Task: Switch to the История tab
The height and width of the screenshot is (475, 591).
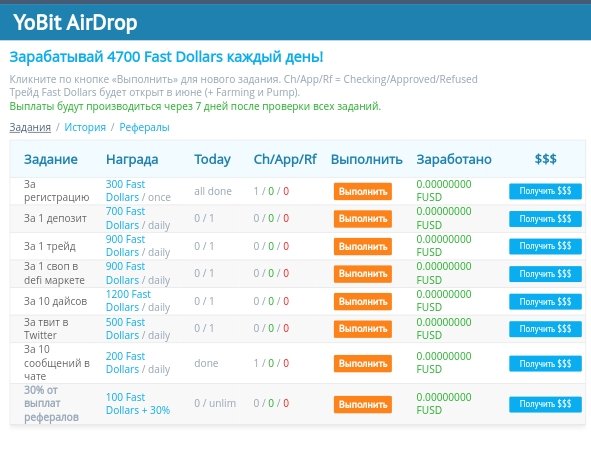Action: (x=85, y=127)
